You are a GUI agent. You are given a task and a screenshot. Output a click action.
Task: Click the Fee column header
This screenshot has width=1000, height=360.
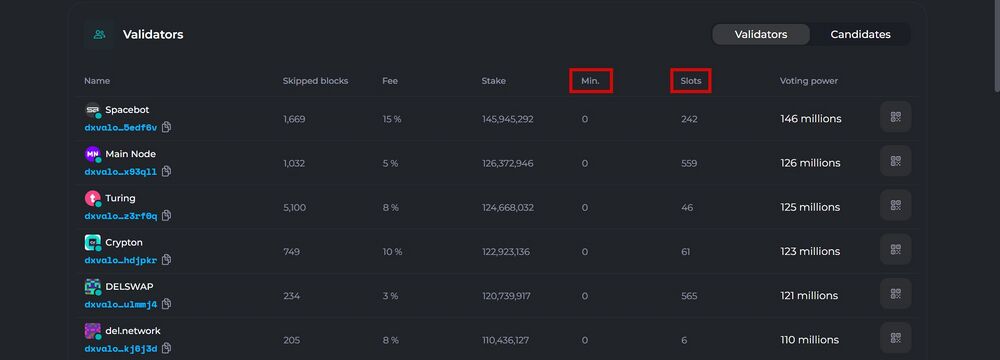click(390, 81)
